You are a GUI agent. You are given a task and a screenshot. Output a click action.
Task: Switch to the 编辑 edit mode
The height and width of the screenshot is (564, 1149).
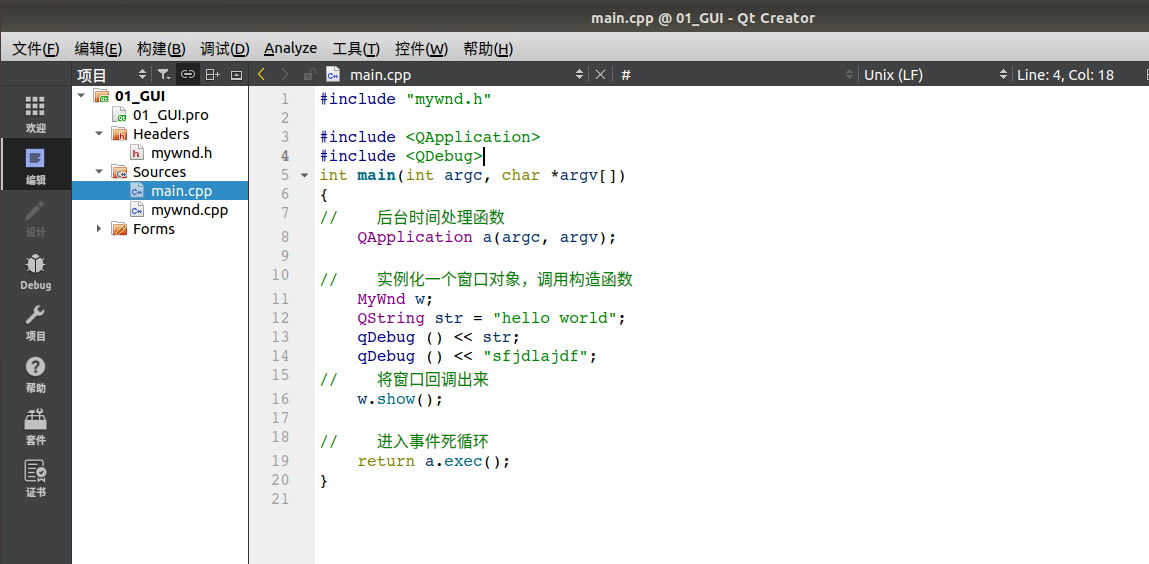coord(35,166)
